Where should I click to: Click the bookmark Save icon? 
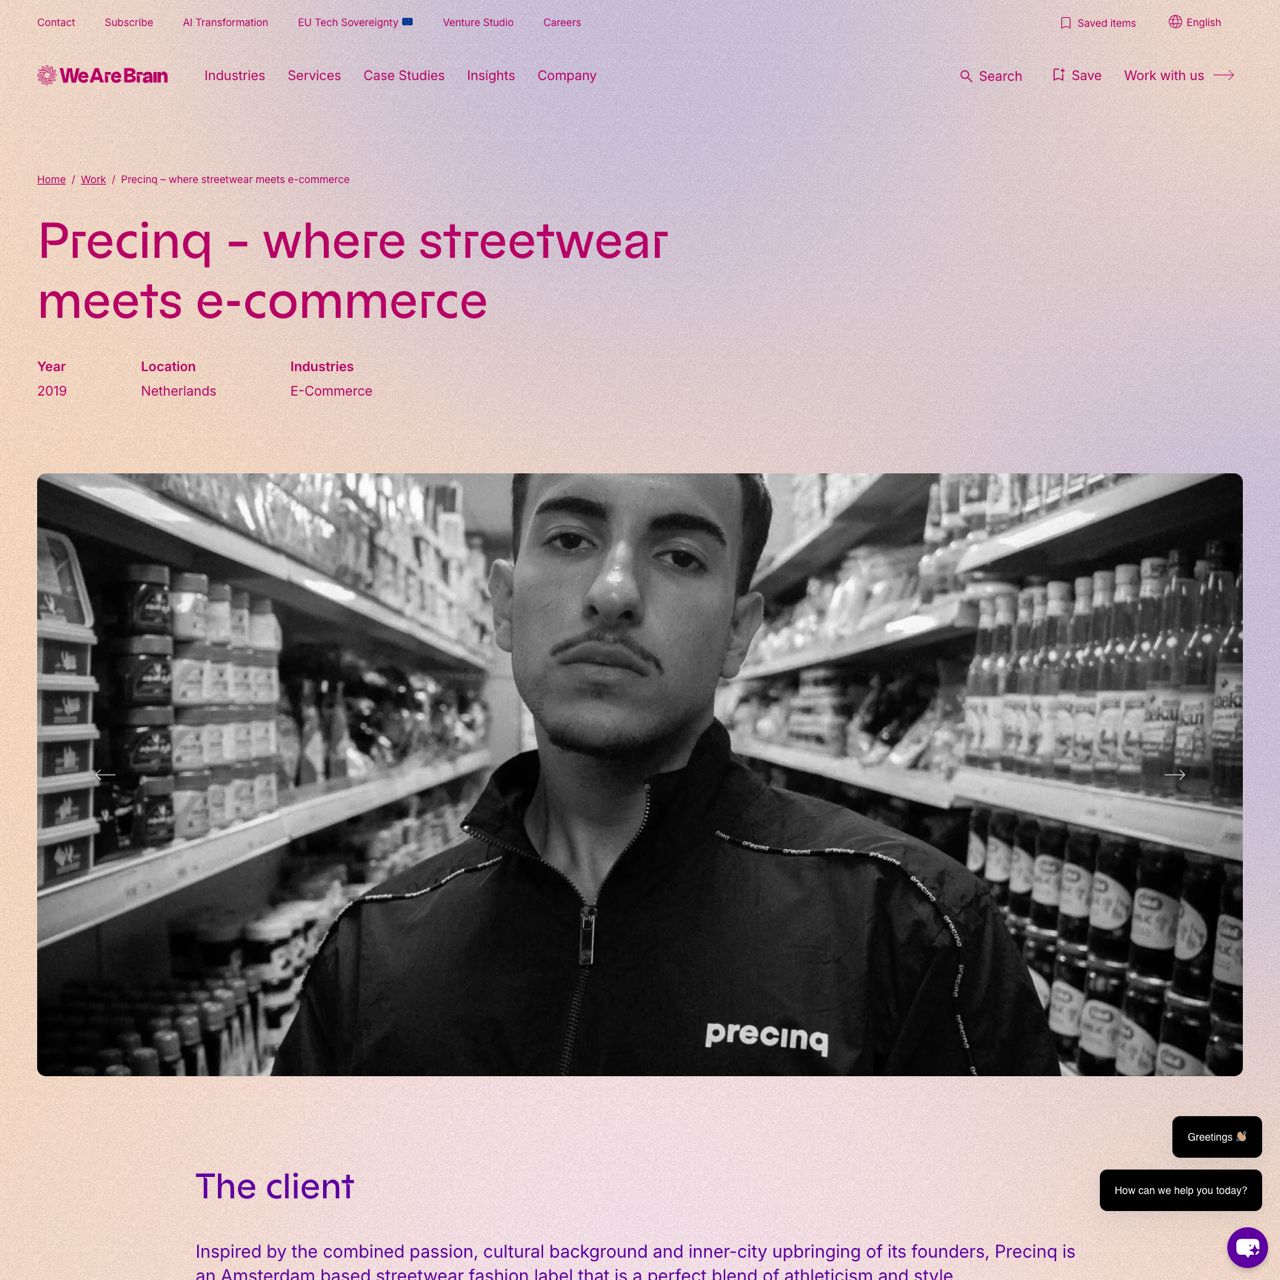point(1058,75)
